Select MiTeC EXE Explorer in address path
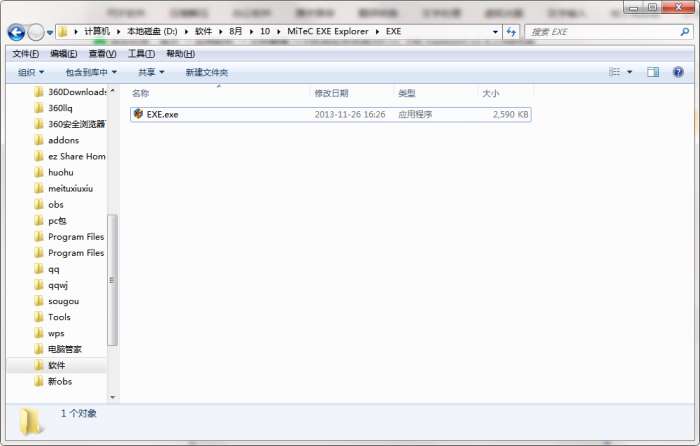The width and height of the screenshot is (700, 446). 328,31
